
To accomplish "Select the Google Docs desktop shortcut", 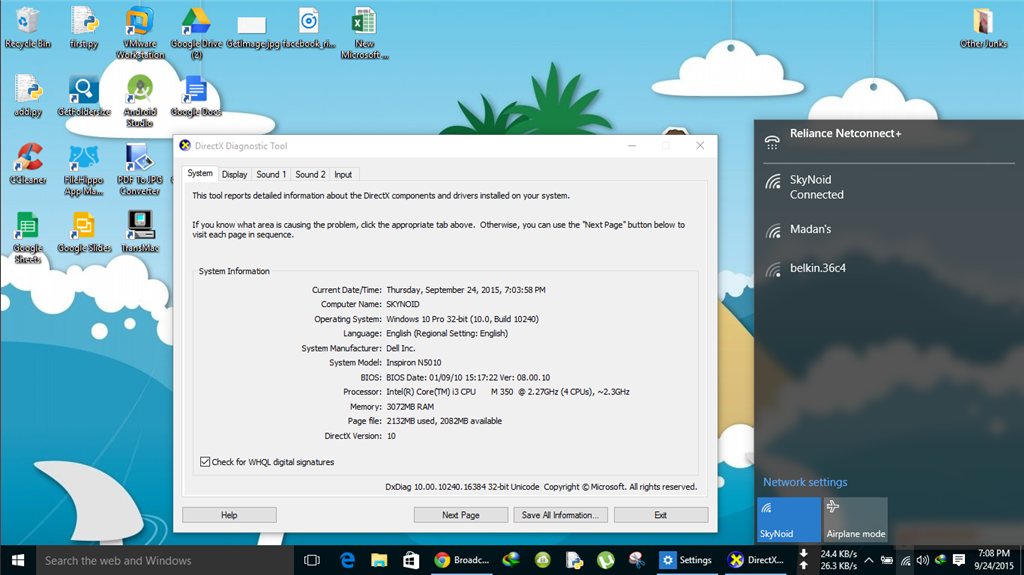I will 196,96.
